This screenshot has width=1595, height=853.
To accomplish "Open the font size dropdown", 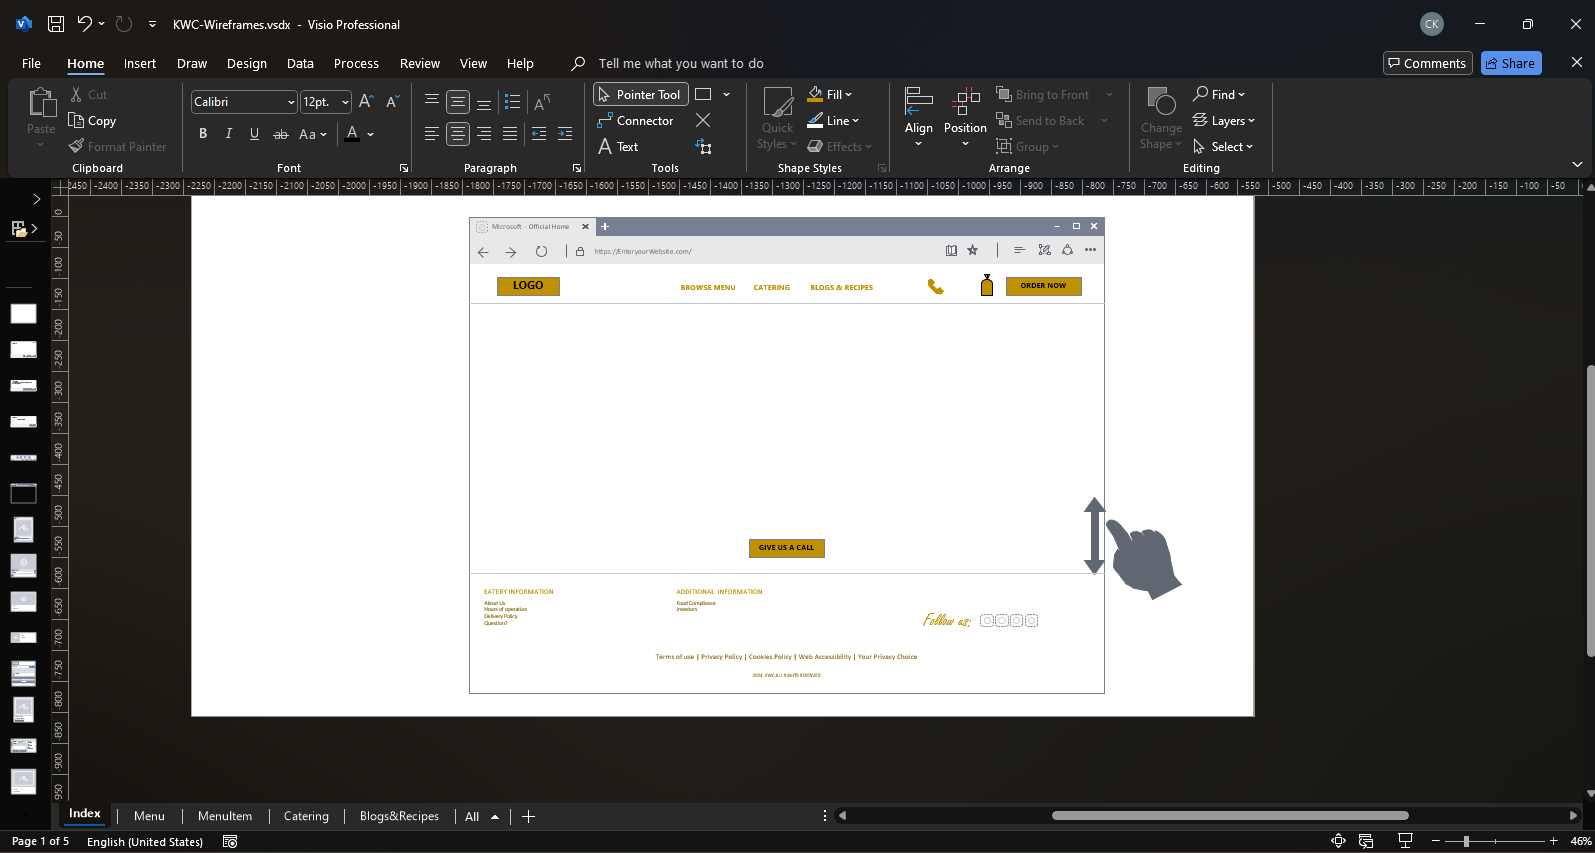I will (345, 102).
